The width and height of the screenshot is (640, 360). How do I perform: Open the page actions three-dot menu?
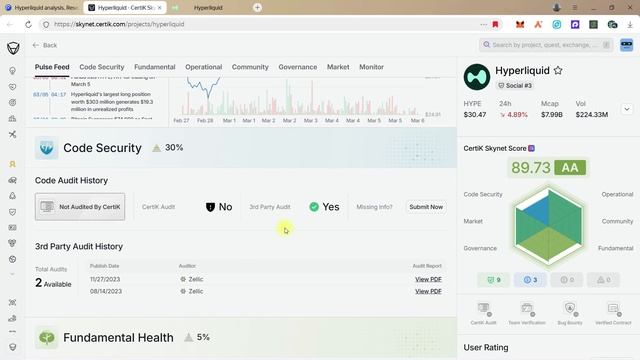(484, 24)
